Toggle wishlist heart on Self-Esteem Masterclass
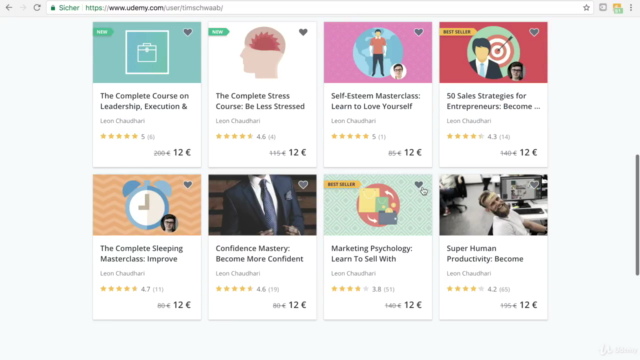 pyautogui.click(x=418, y=32)
